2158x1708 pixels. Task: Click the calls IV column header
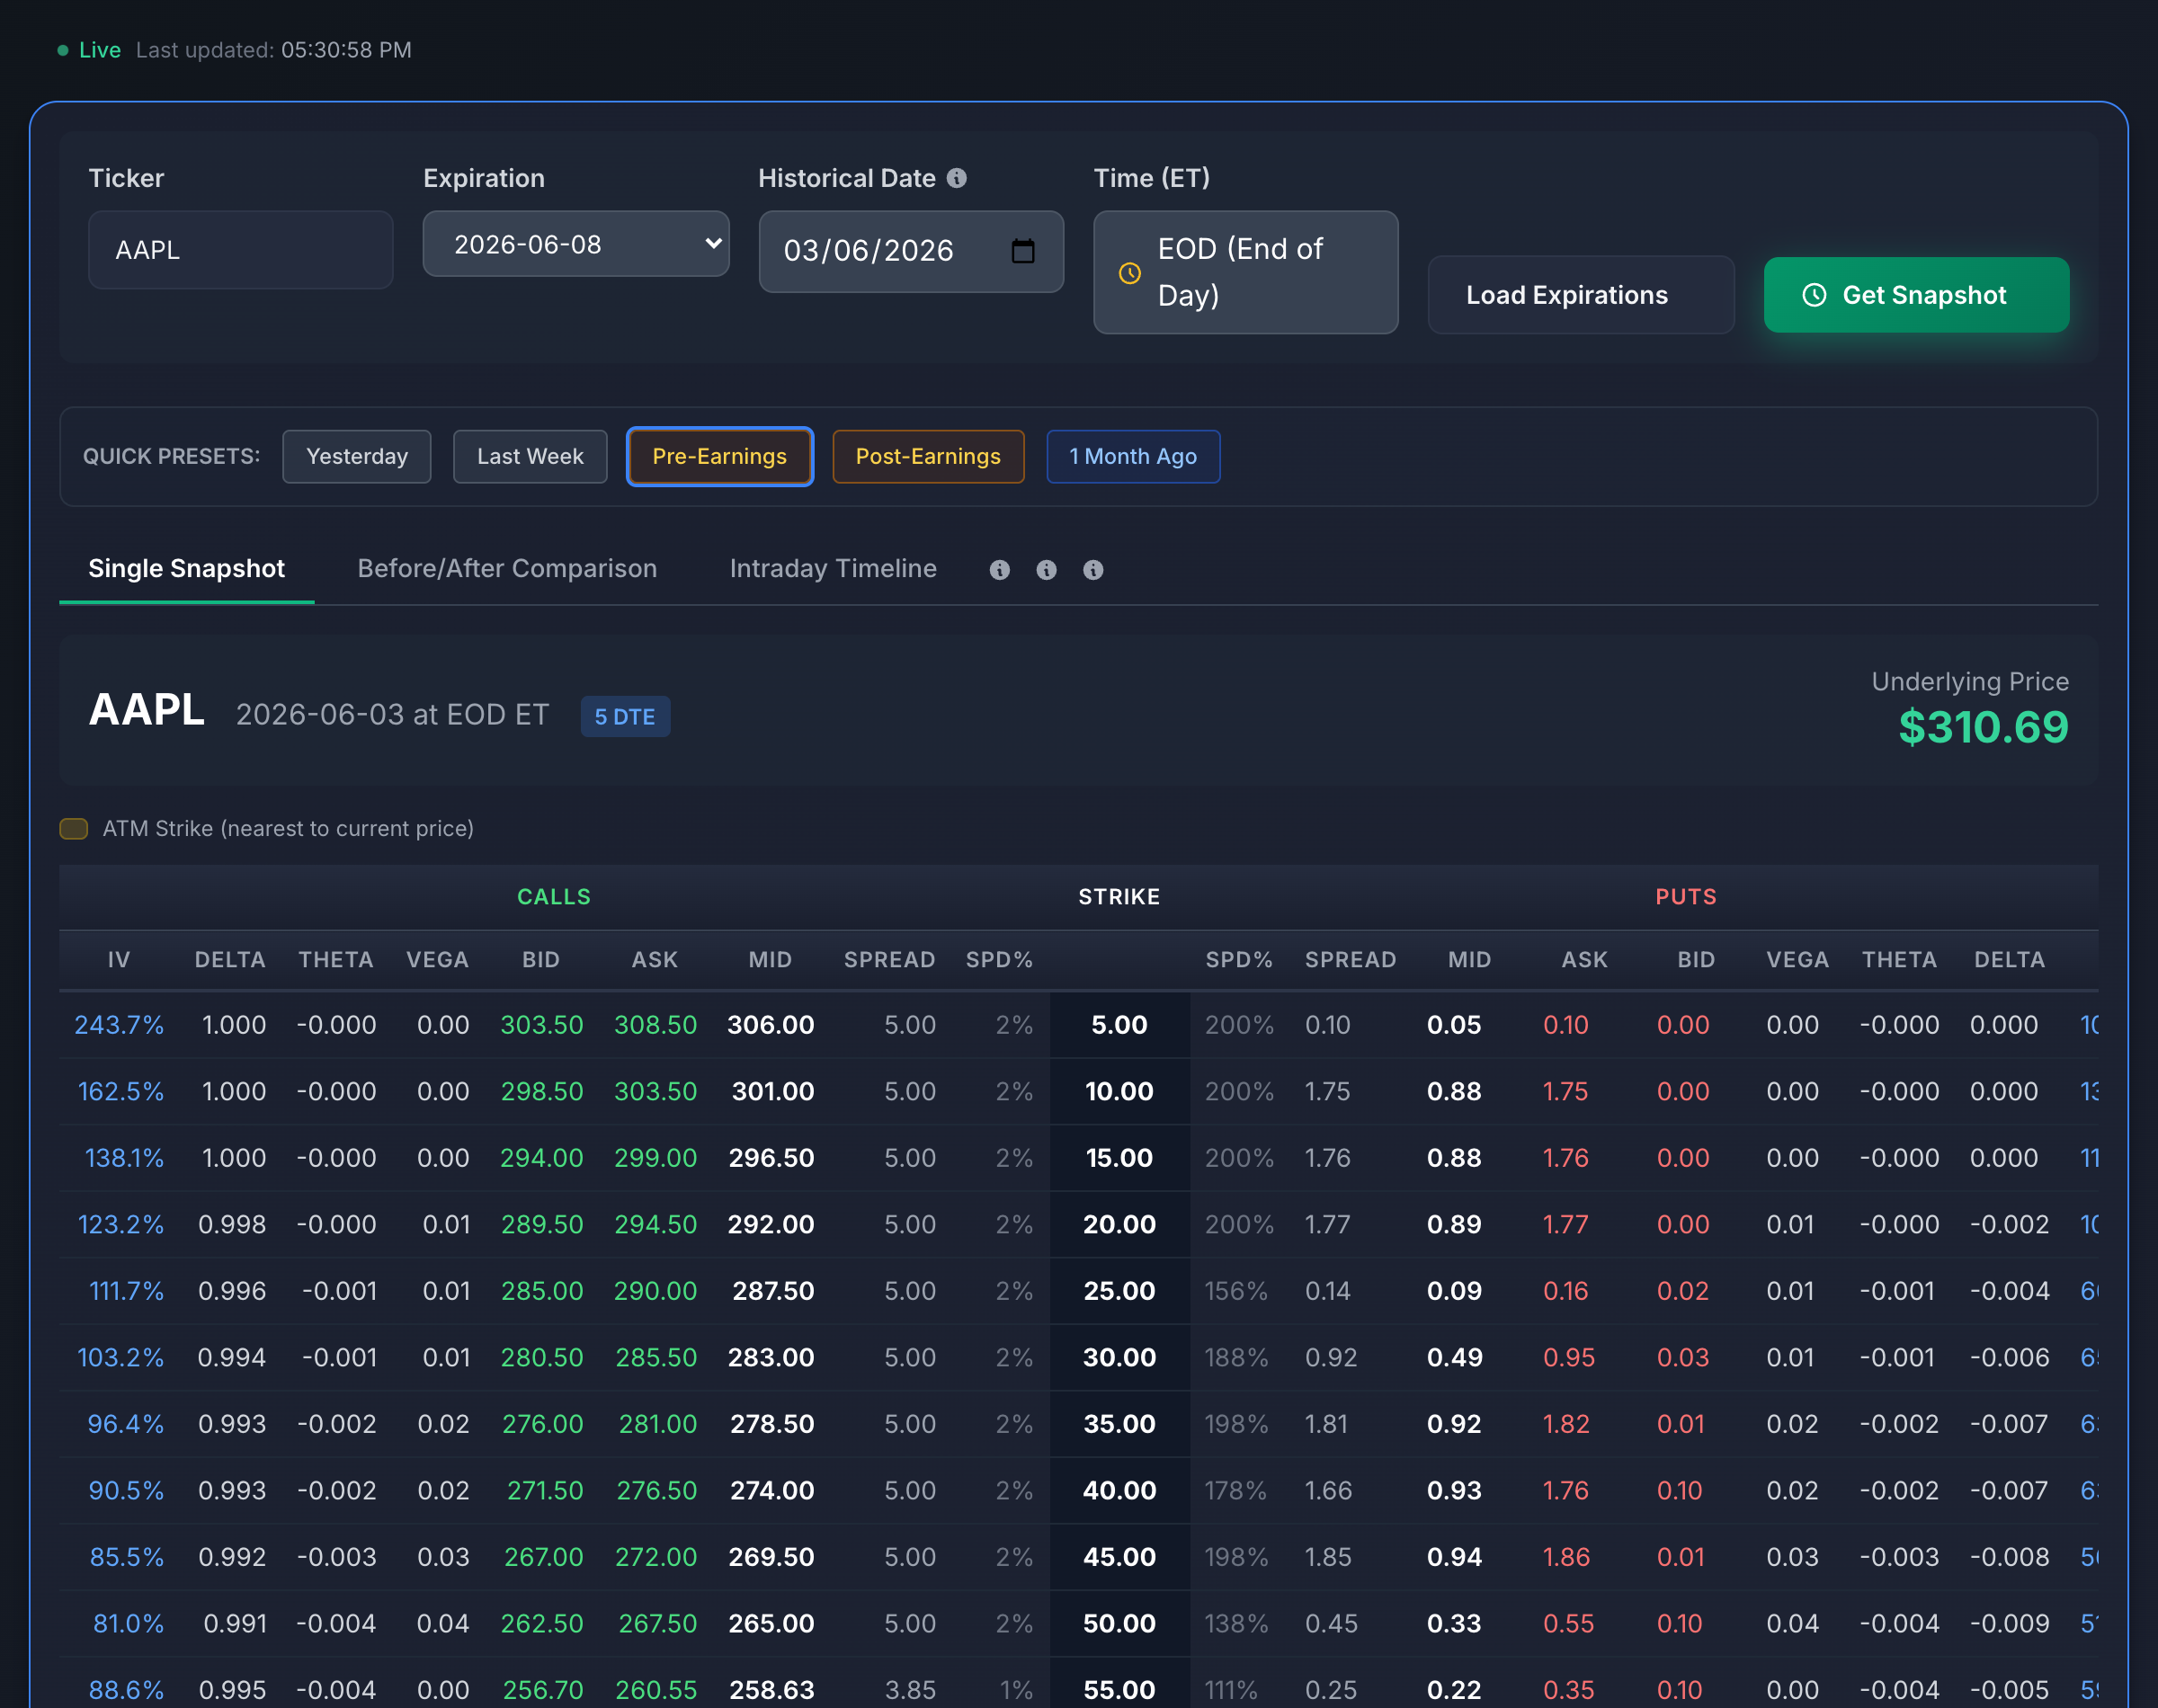pos(119,960)
